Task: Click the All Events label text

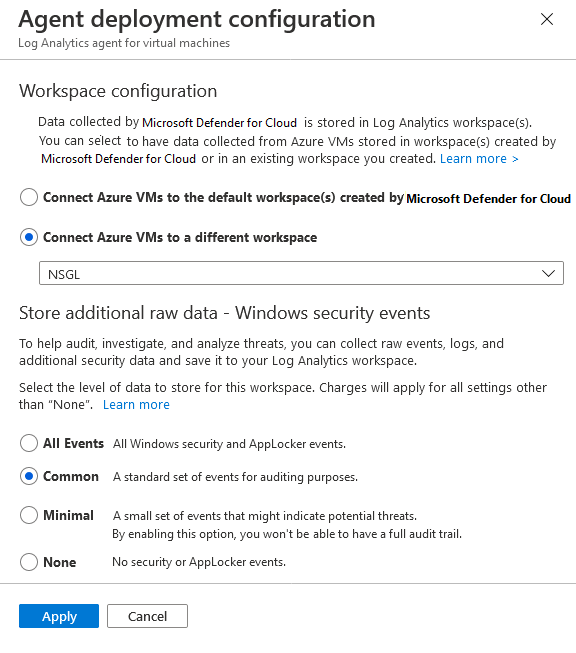Action: 73,444
